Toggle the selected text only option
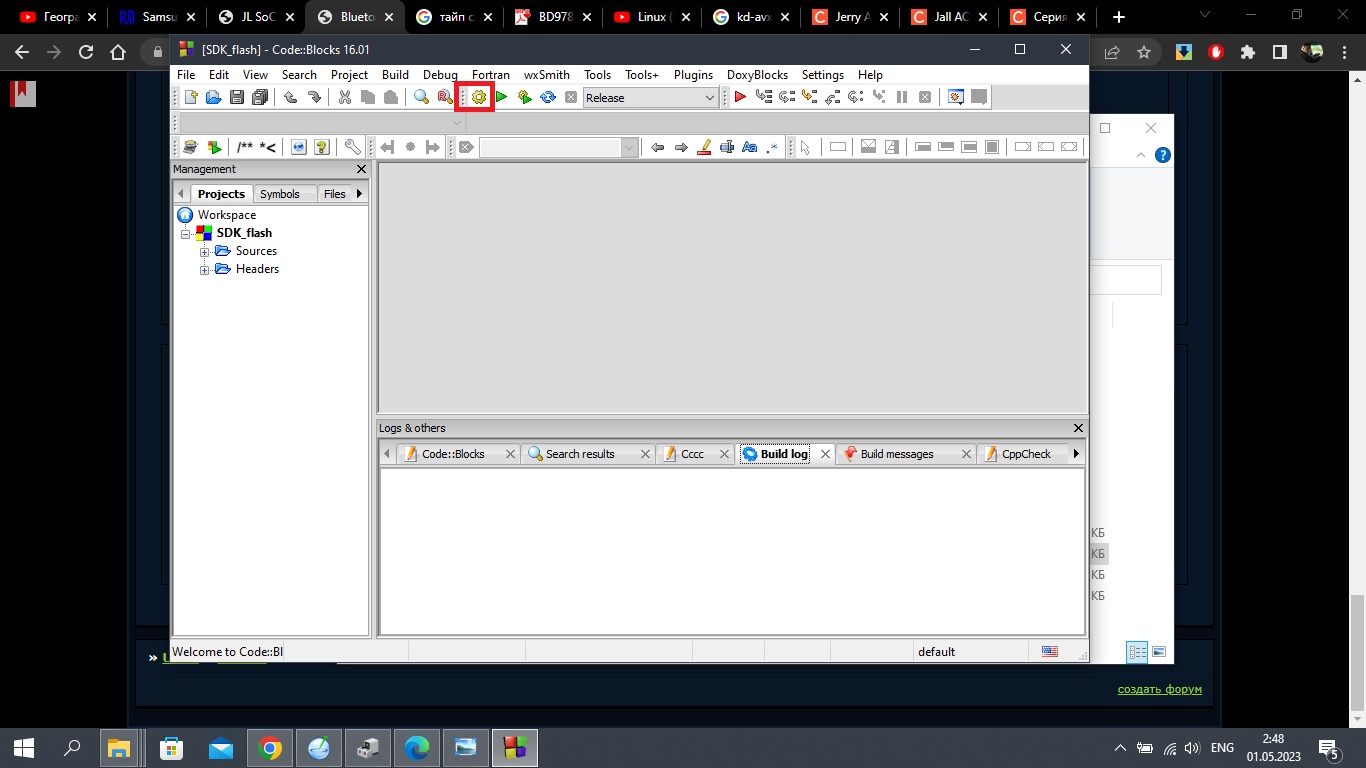 click(727, 147)
